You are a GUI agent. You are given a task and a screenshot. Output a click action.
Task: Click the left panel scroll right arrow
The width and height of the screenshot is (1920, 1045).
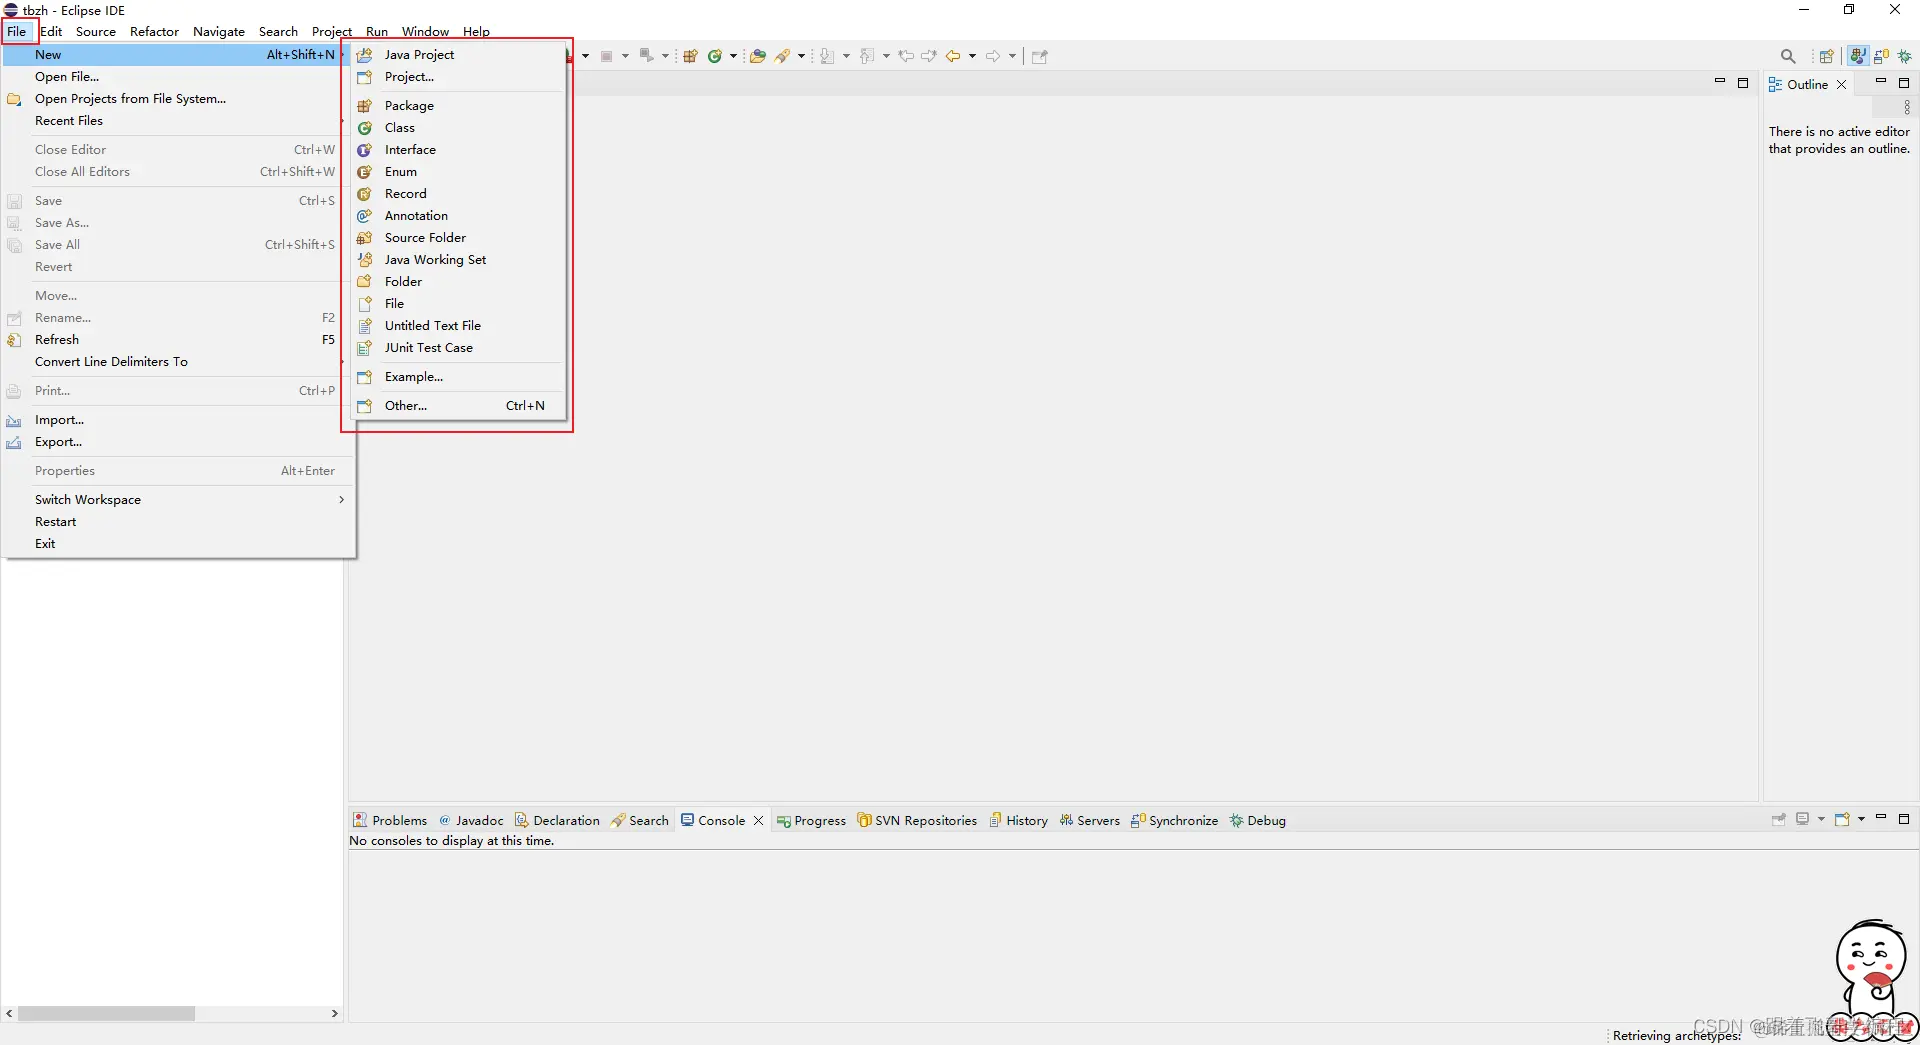335,1013
